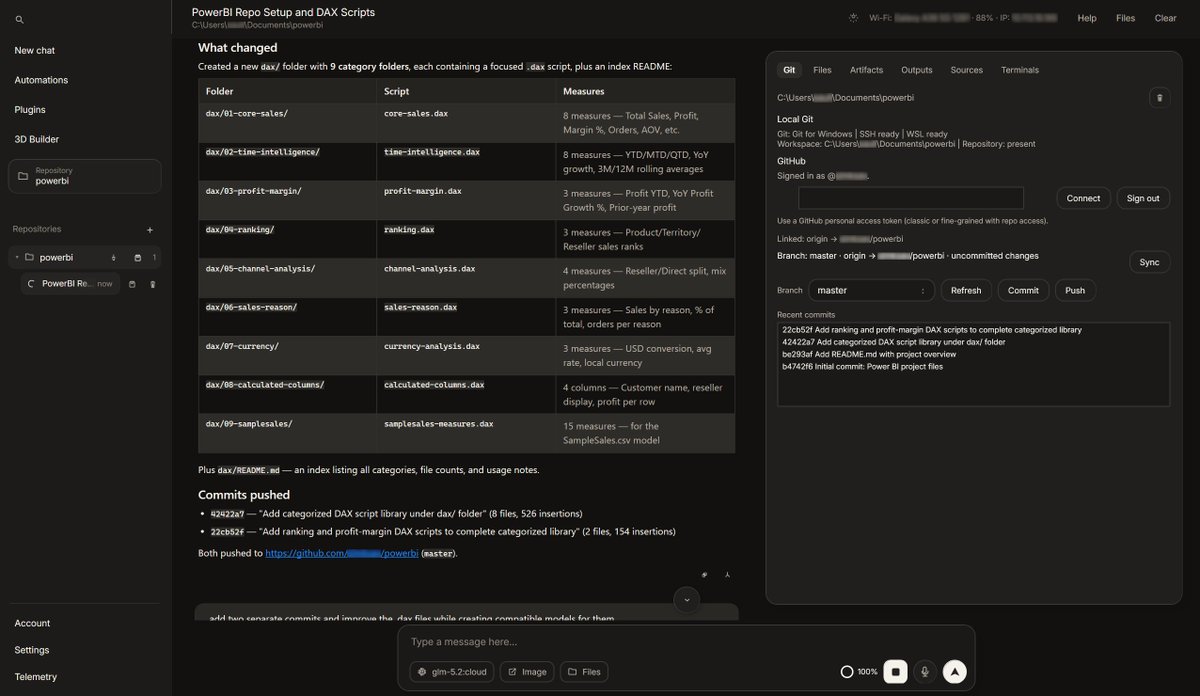Click the time-intelligence.dax script cell

coord(466,161)
